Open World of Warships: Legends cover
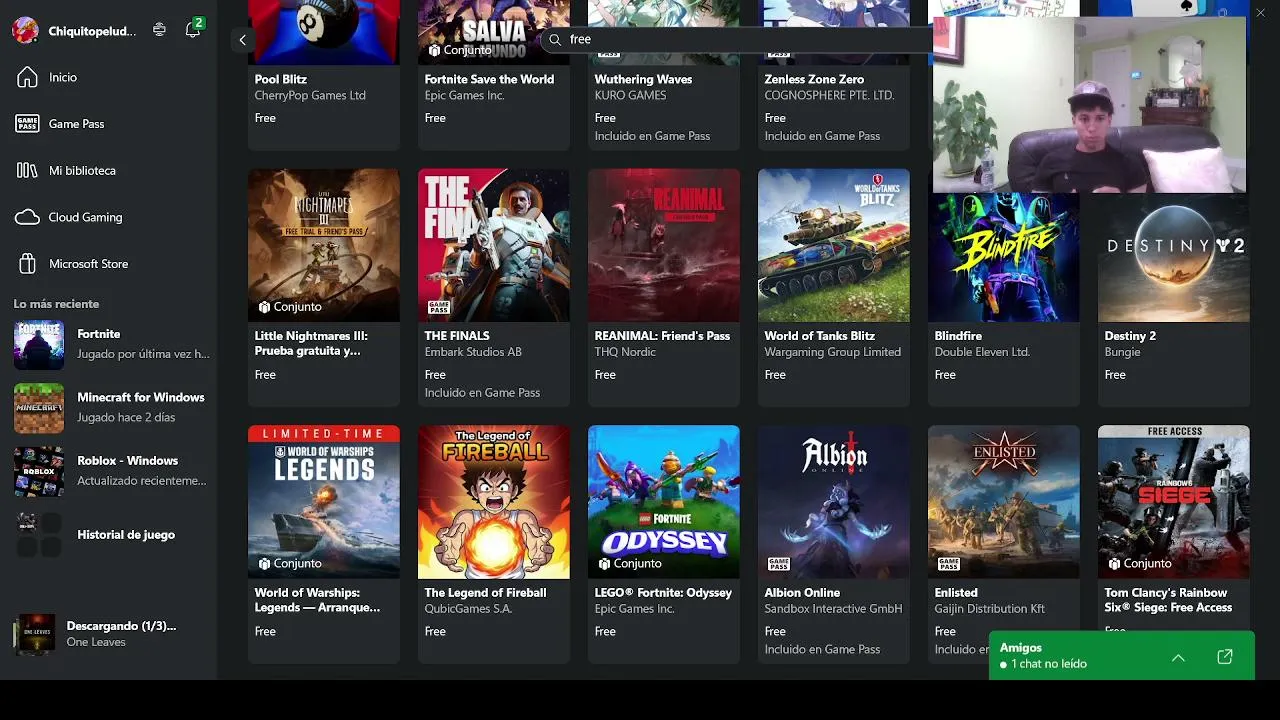Image resolution: width=1280 pixels, height=720 pixels. pos(324,502)
